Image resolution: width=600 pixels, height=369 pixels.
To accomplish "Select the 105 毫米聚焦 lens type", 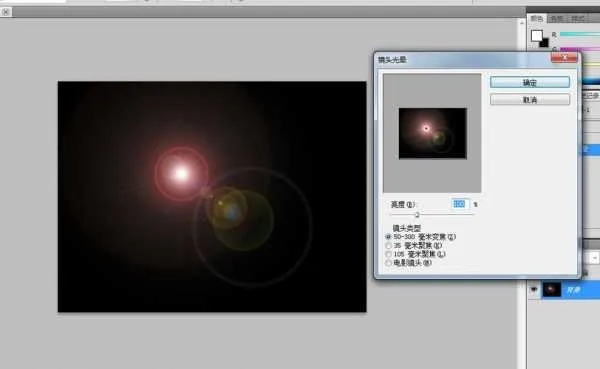I will 388,254.
